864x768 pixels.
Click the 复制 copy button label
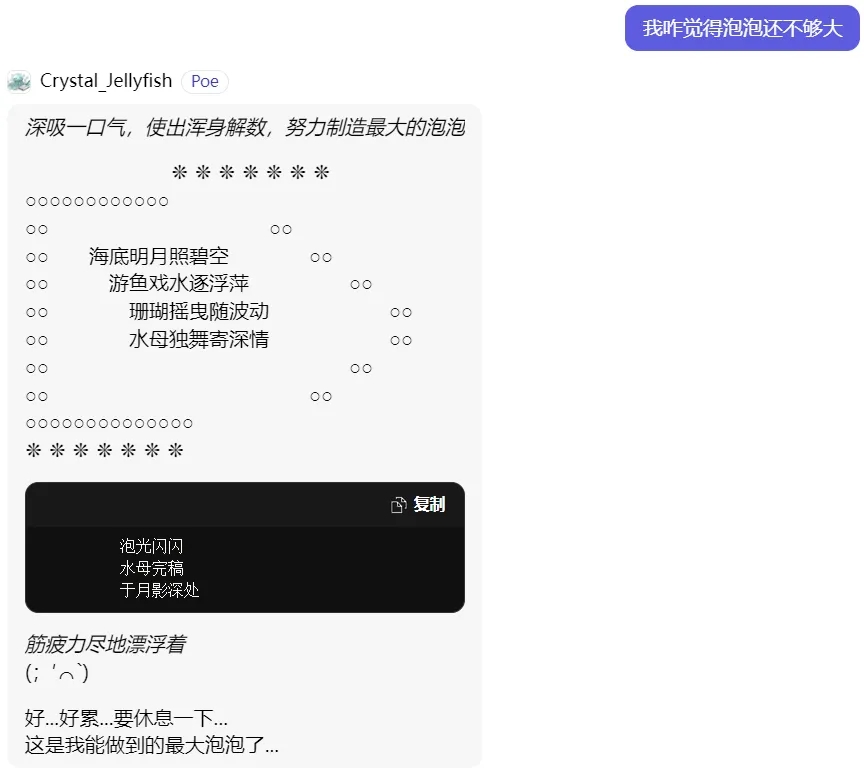pyautogui.click(x=429, y=504)
